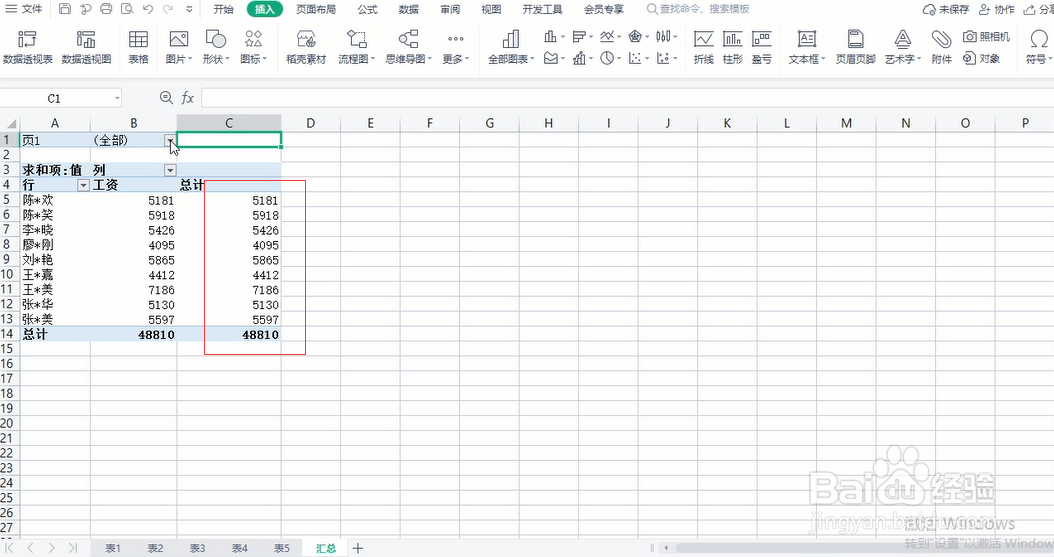Insert a combo chart from chart gallery

pos(581,58)
